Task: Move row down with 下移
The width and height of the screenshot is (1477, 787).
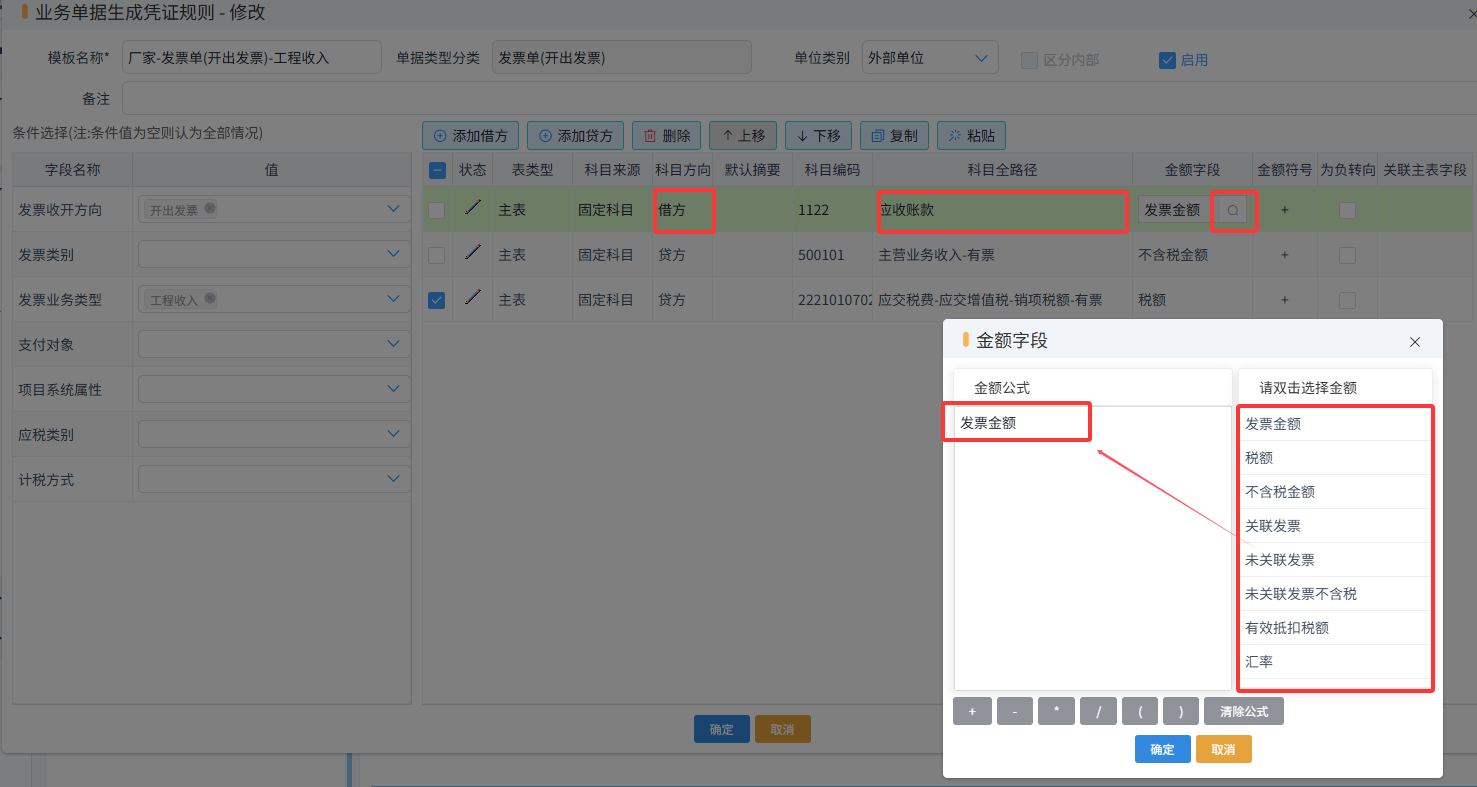Action: (x=818, y=136)
